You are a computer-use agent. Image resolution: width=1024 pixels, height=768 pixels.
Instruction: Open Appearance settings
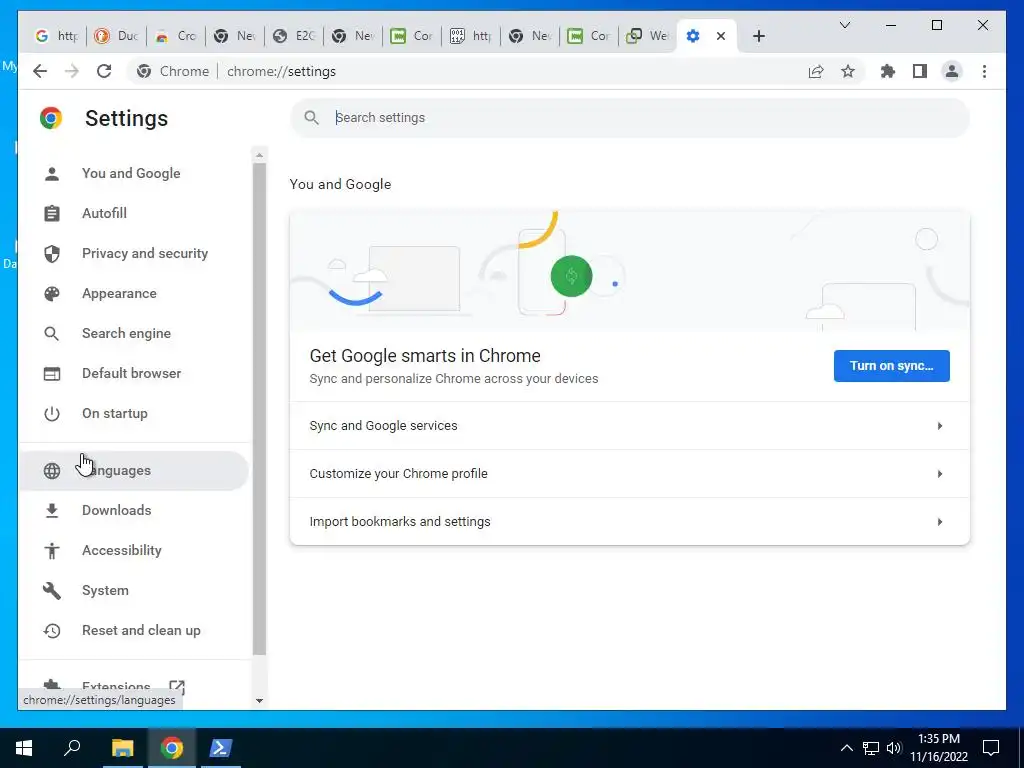(134, 293)
